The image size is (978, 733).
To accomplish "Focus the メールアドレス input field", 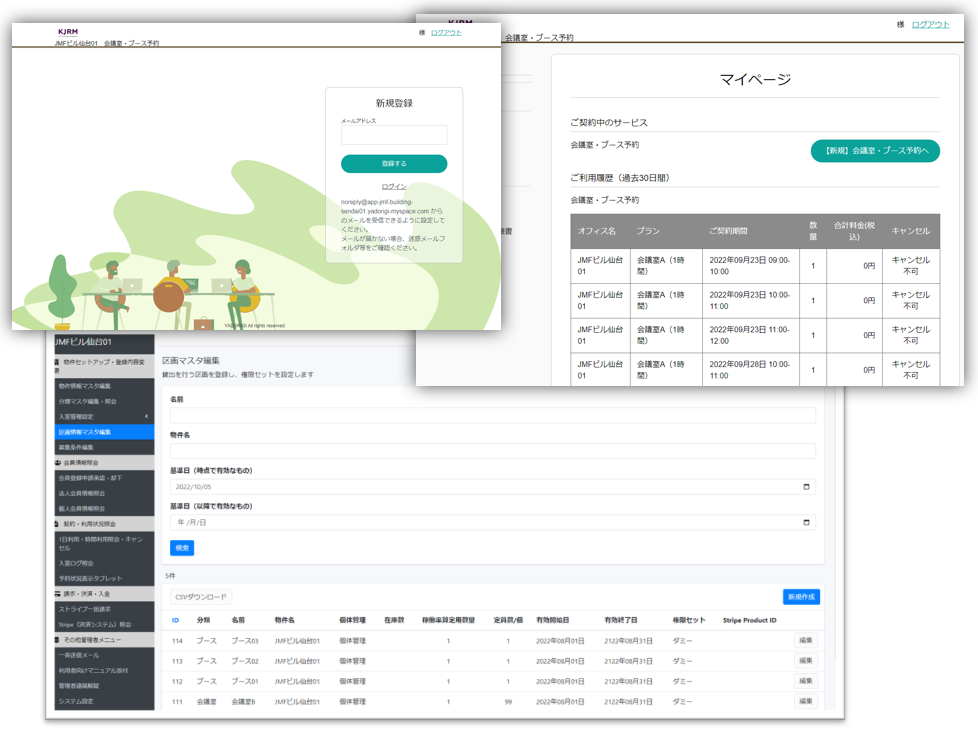I will click(394, 135).
